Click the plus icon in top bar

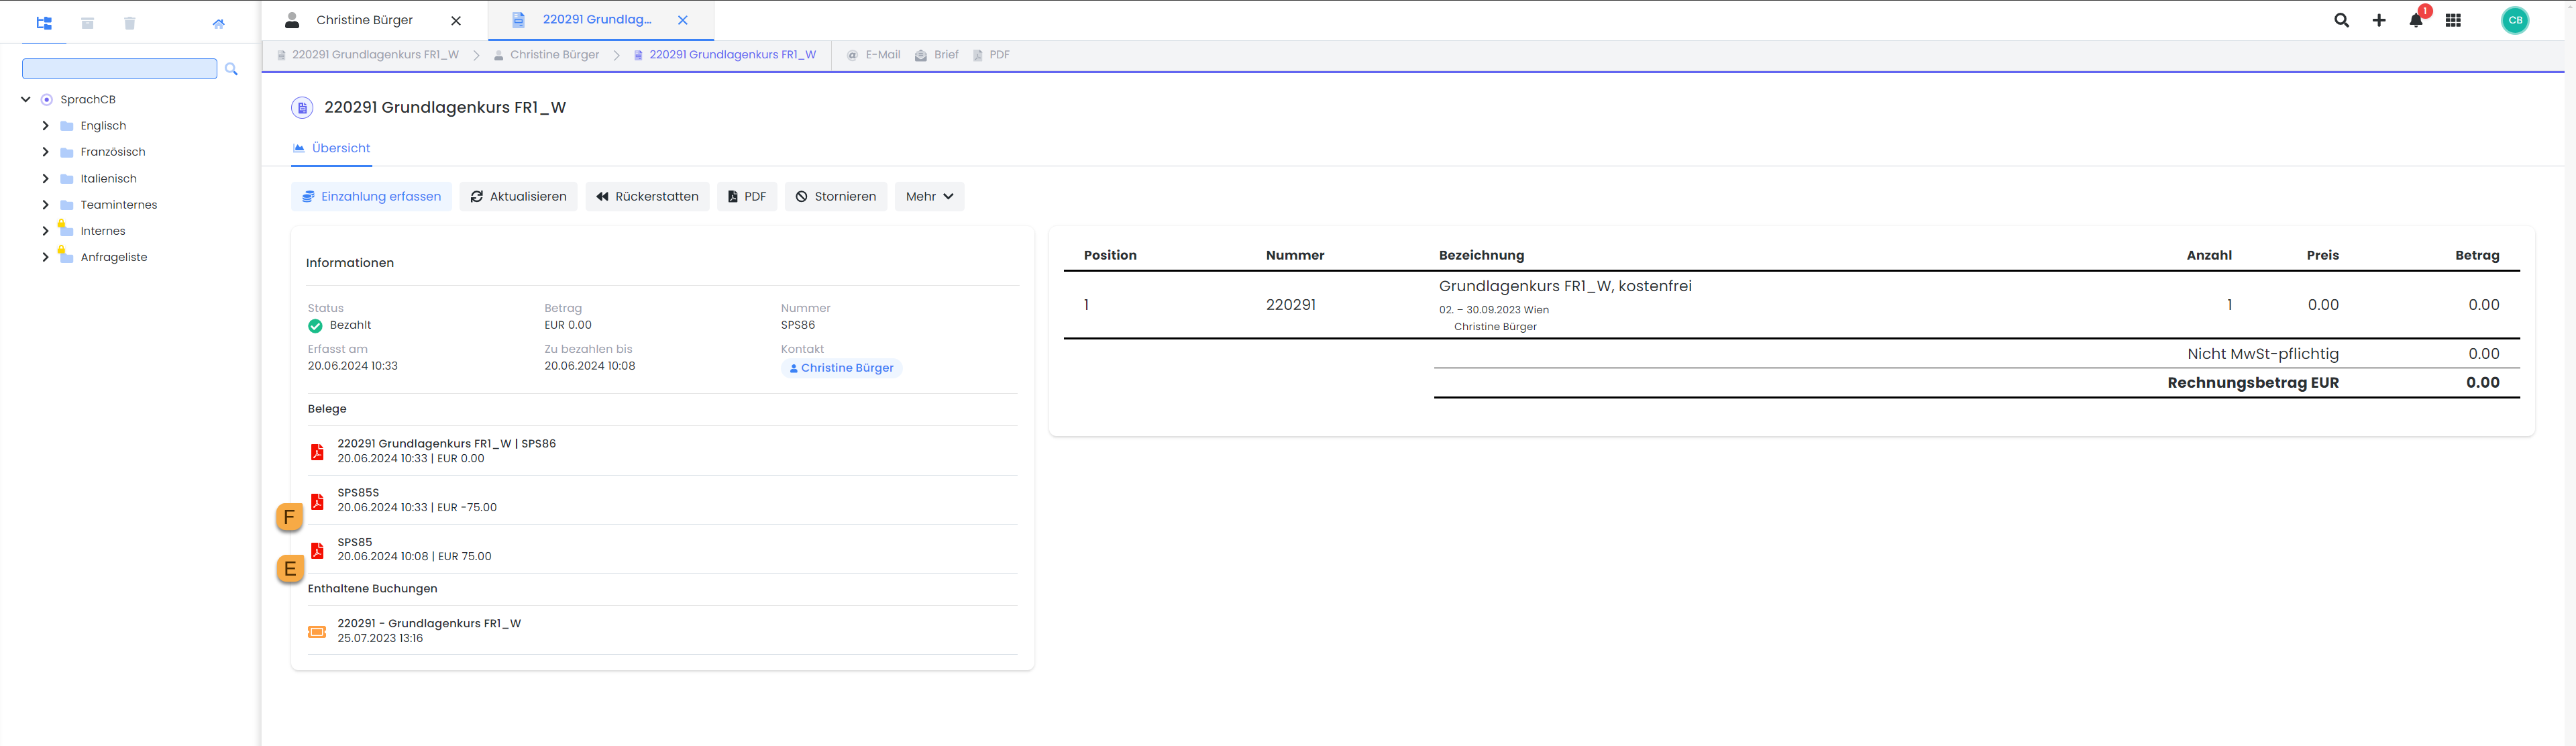point(2379,20)
